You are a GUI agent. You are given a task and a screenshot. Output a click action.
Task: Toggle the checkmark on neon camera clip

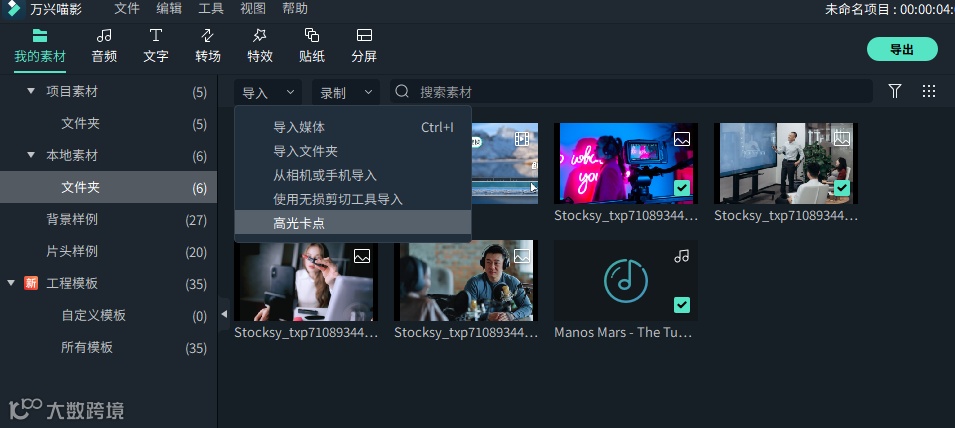point(682,188)
